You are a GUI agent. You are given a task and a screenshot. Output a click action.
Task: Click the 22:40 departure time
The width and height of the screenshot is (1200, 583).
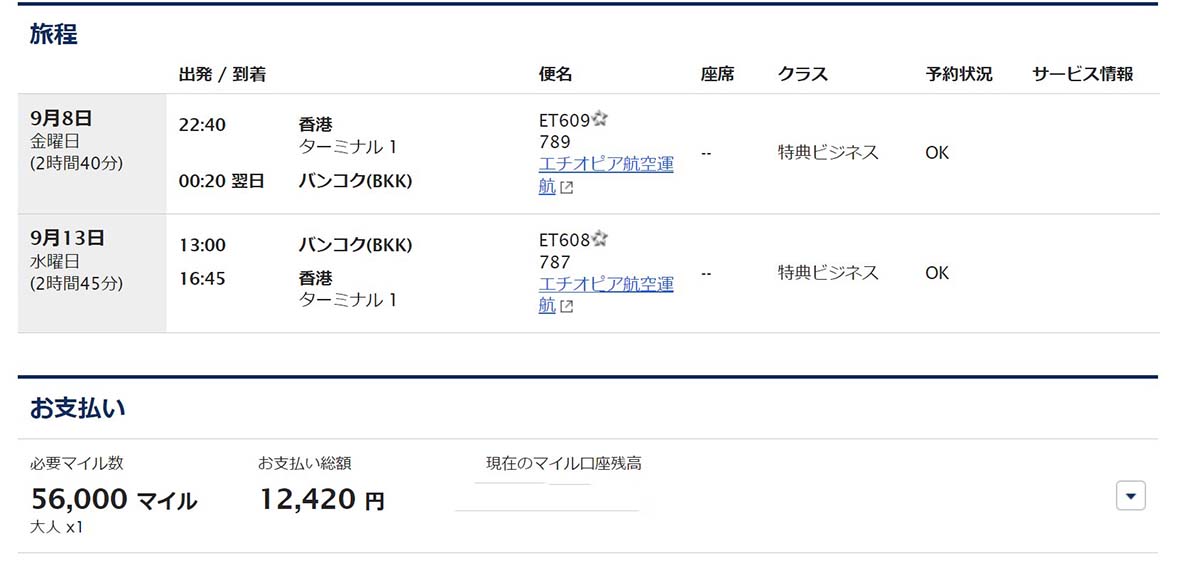[202, 125]
